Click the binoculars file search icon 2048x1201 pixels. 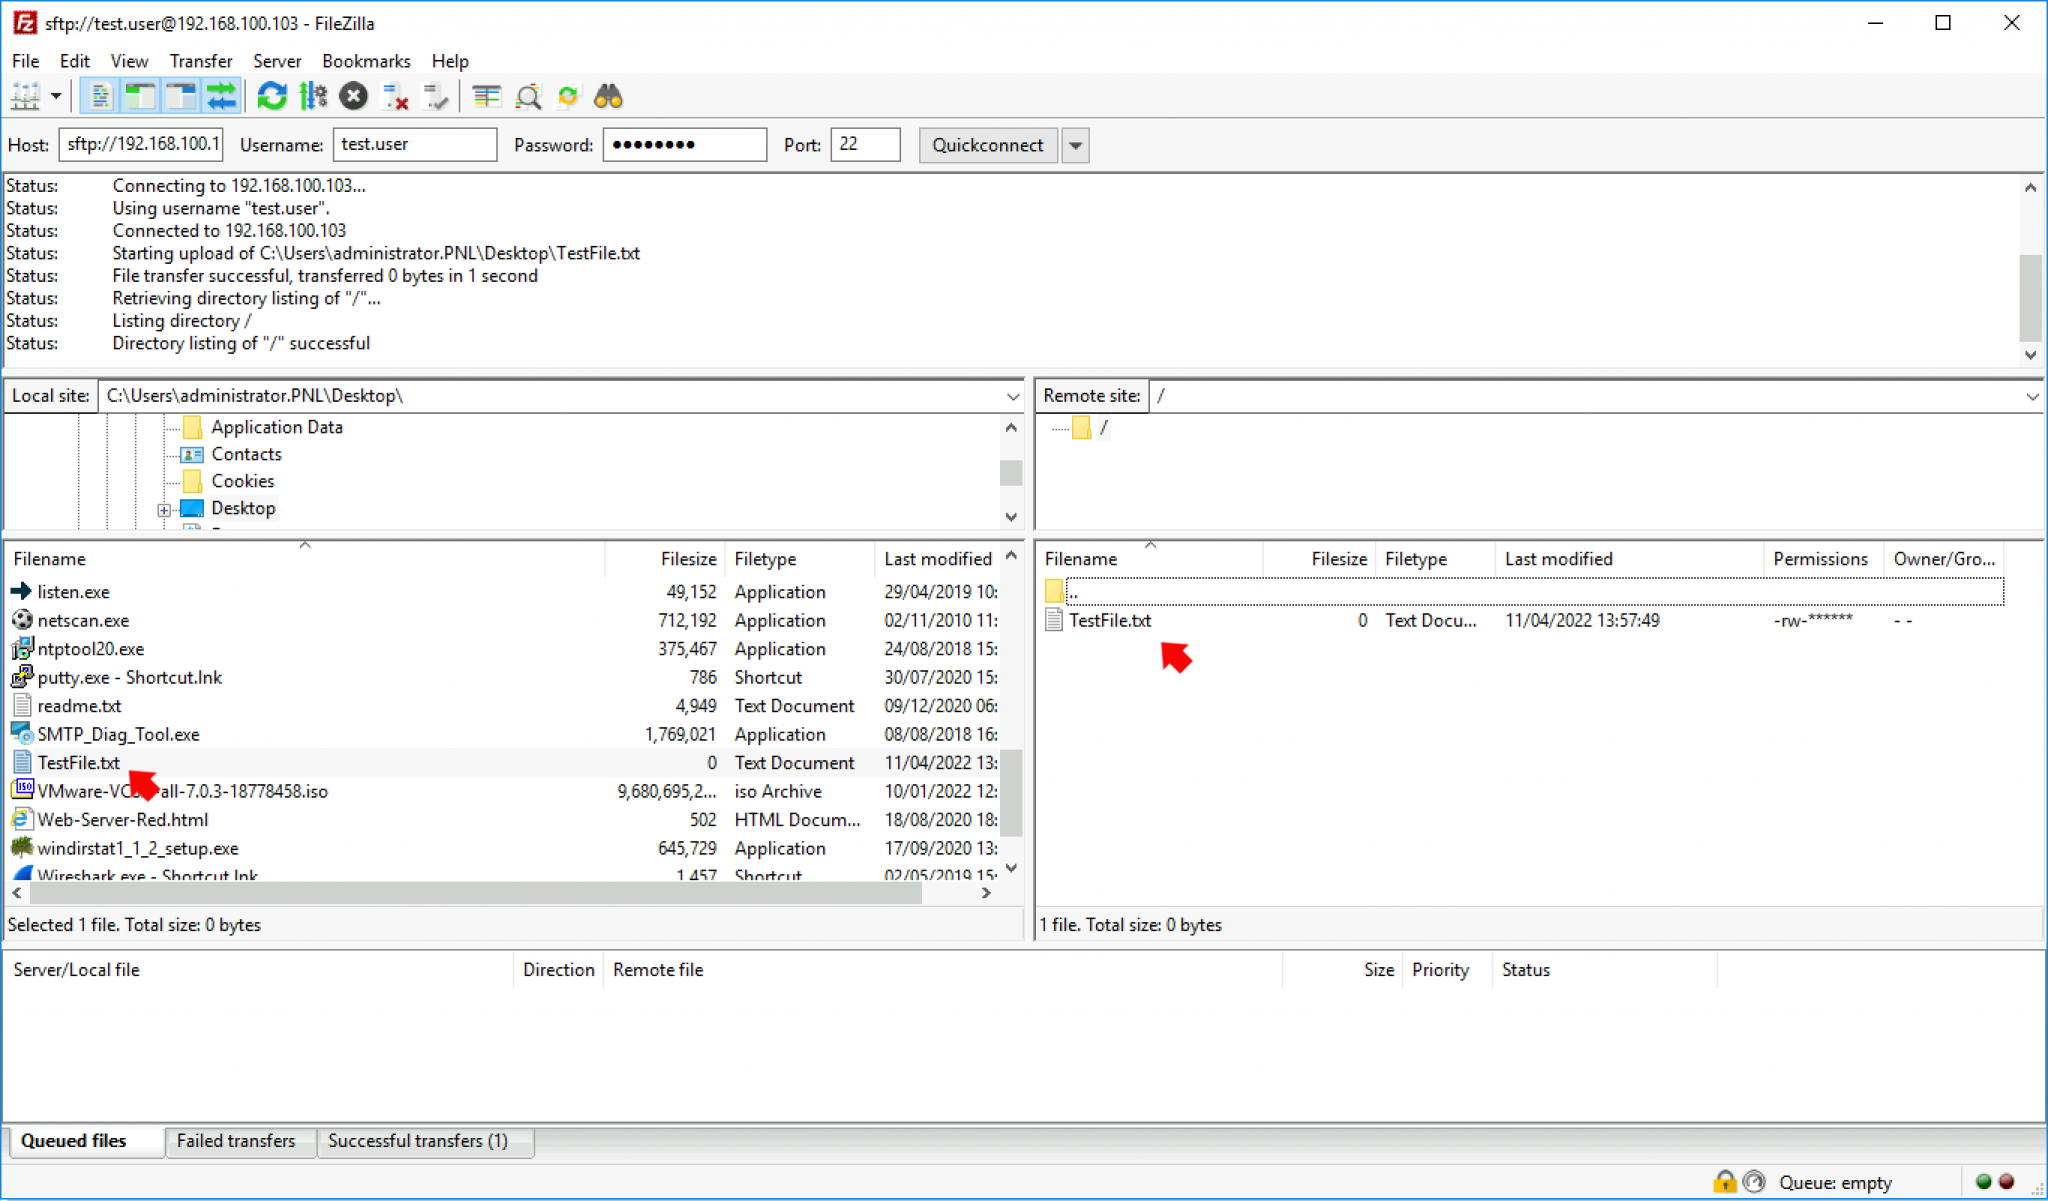click(608, 97)
